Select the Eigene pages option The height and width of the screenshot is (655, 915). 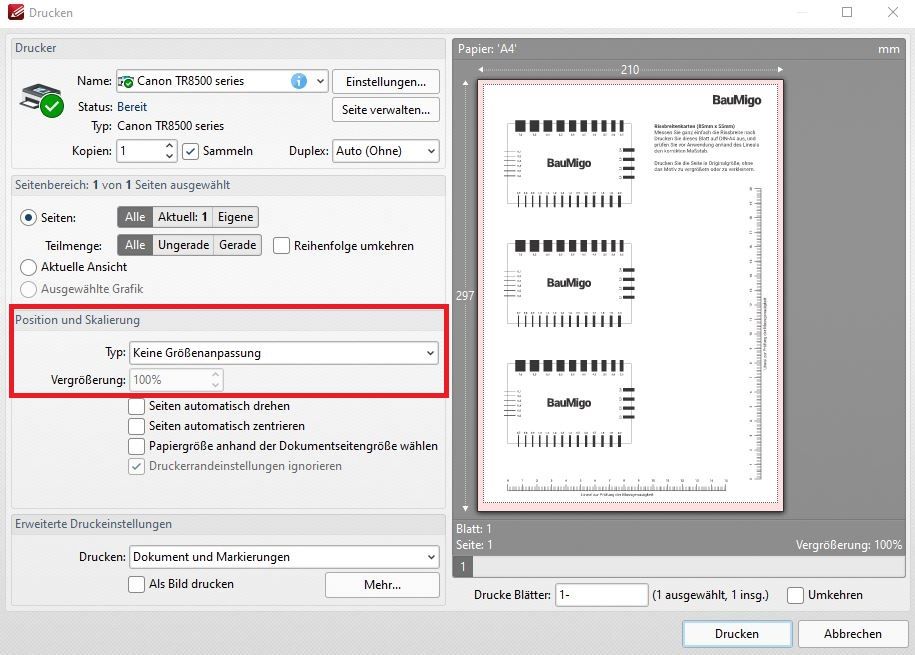tap(235, 217)
